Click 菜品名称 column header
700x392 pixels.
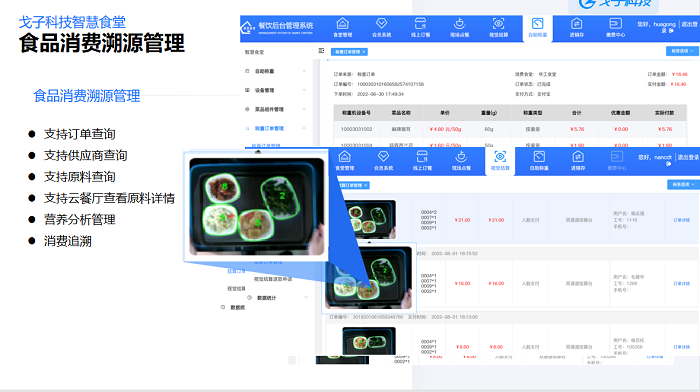[401, 113]
